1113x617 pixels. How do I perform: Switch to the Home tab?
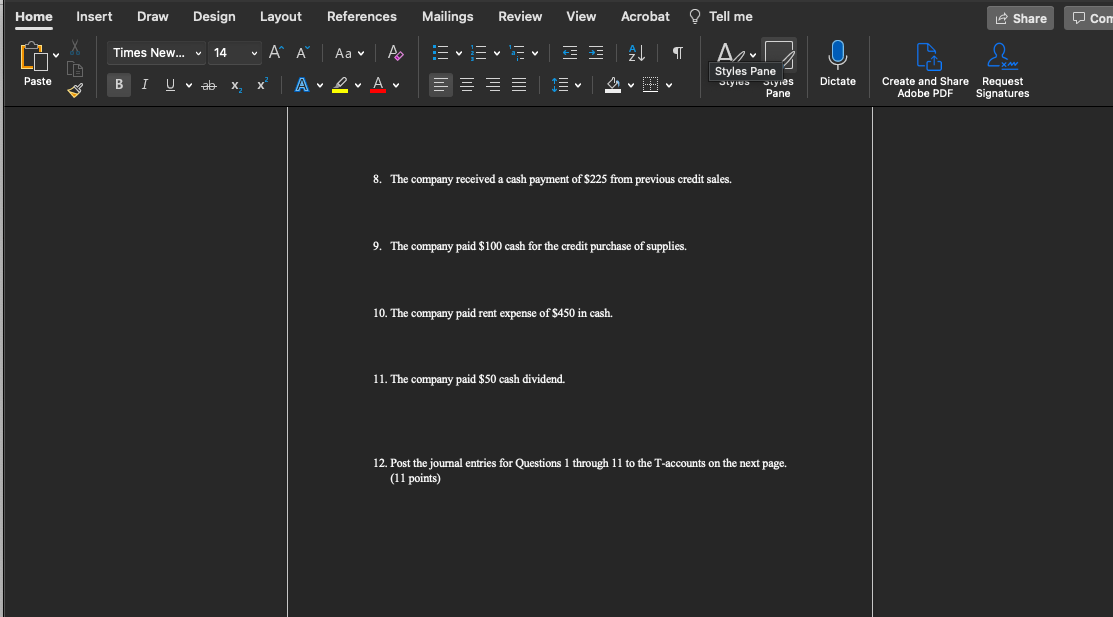[33, 16]
